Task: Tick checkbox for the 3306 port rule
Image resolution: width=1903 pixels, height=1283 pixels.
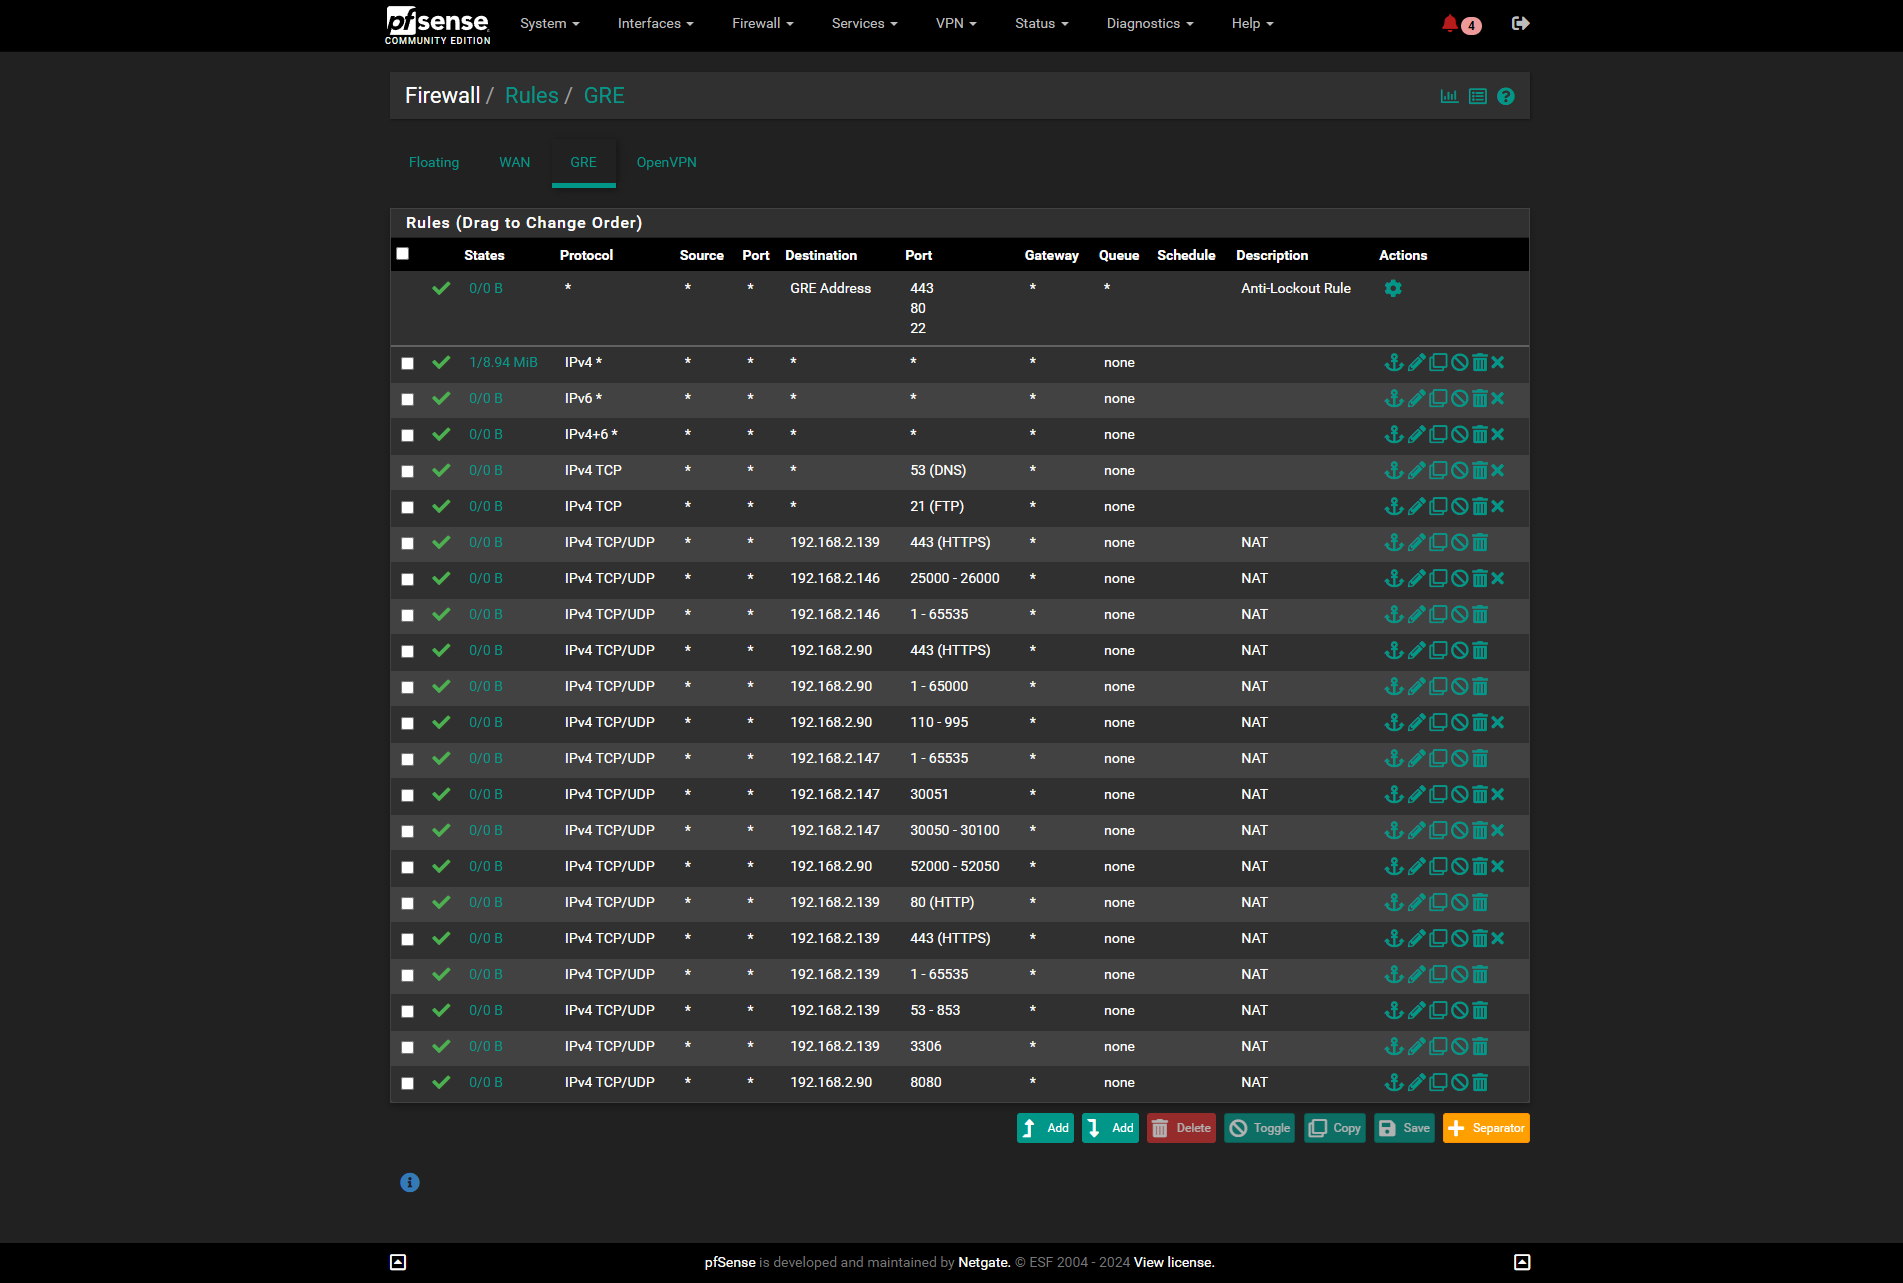Action: tap(407, 1047)
